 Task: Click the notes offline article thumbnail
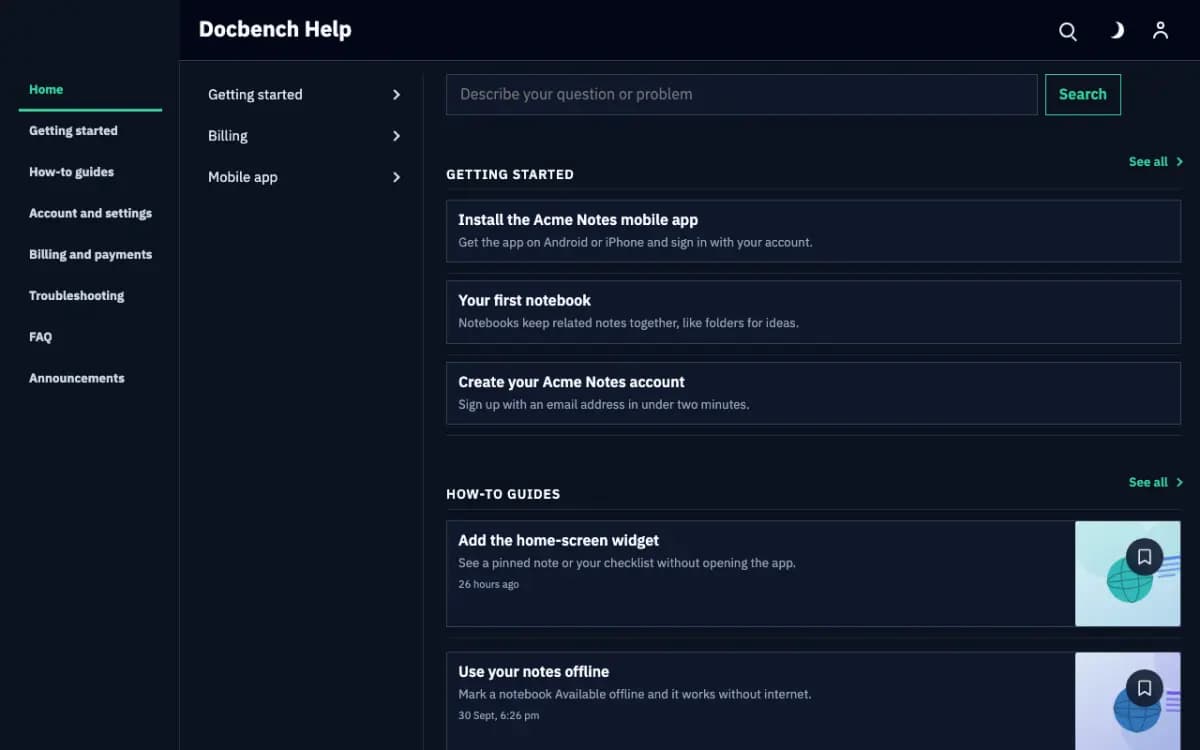tap(1128, 701)
